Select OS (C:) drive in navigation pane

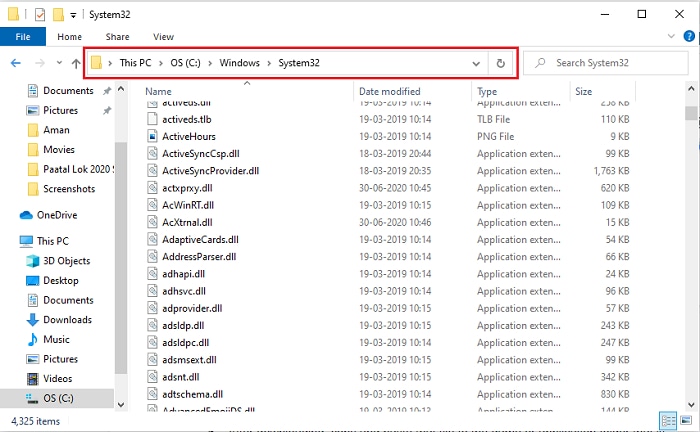pyautogui.click(x=58, y=398)
